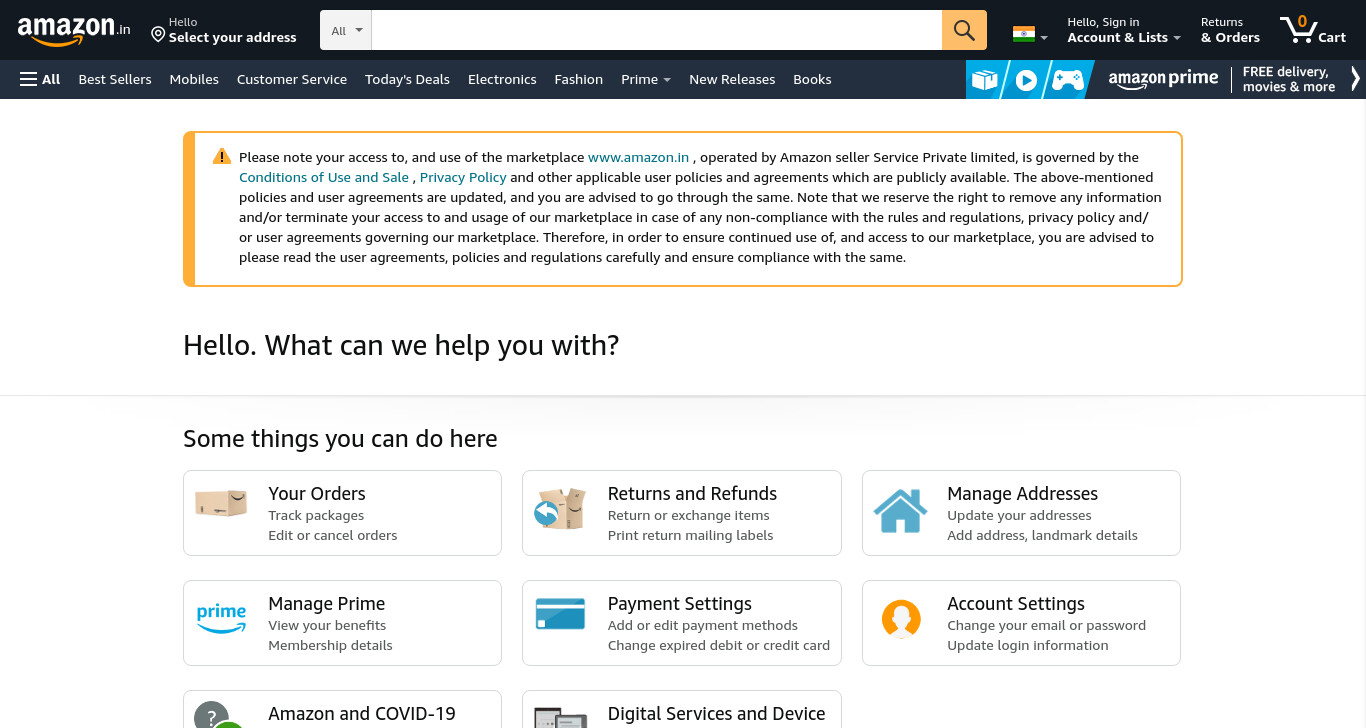Click the Digital Services device icon
This screenshot has height=728, width=1366.
[560, 717]
